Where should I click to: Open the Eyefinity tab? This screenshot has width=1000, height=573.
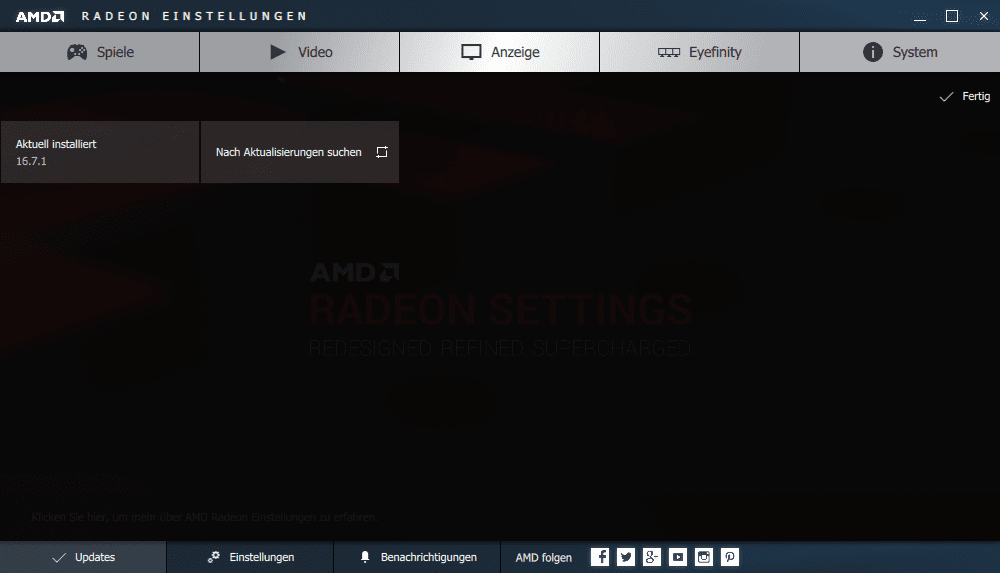tap(700, 52)
